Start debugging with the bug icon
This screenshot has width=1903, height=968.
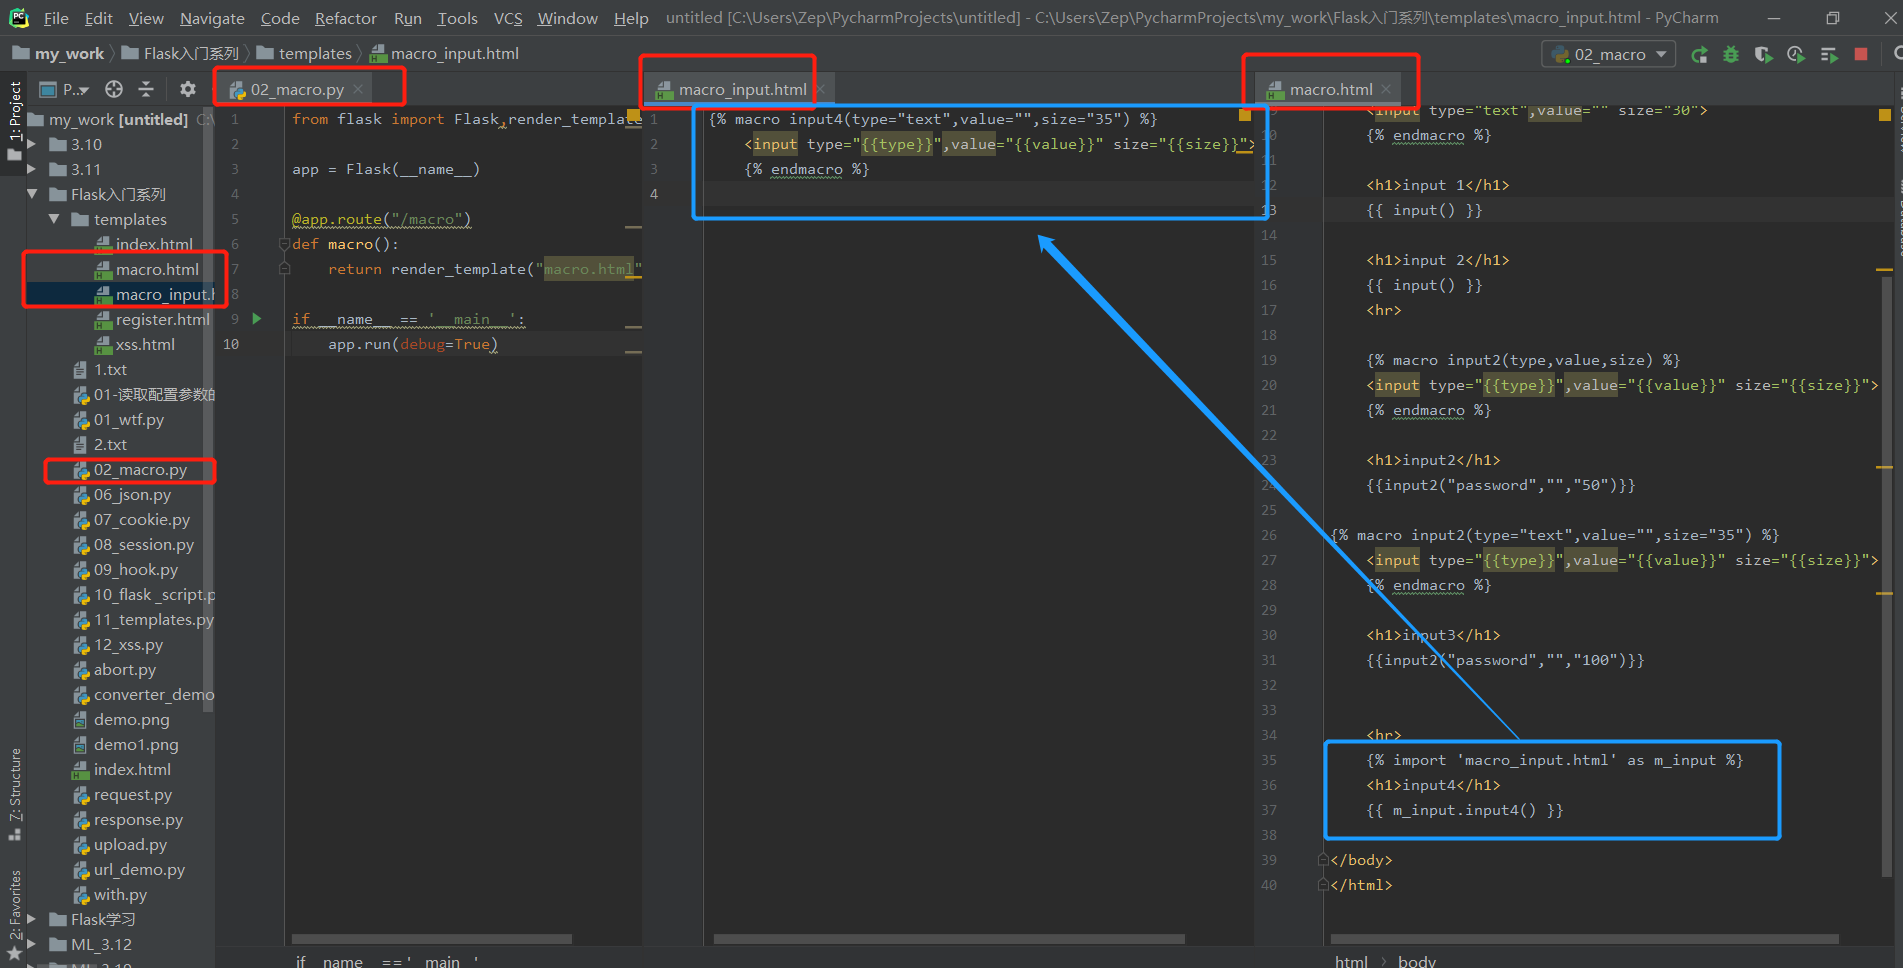tap(1731, 55)
